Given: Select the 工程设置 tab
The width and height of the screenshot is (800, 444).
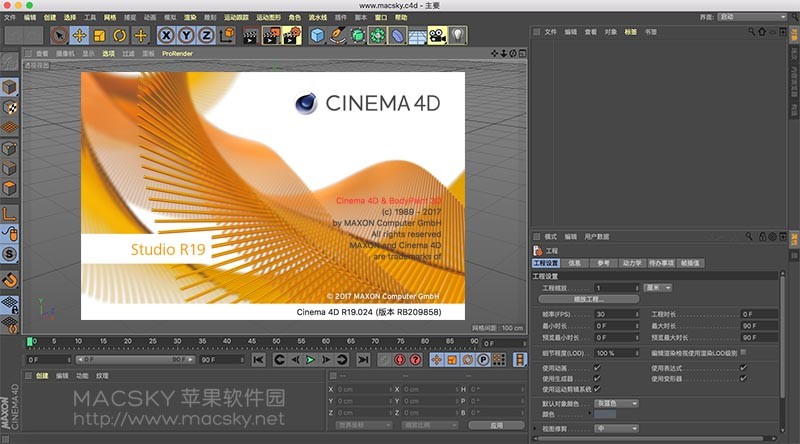Looking at the screenshot, I should [x=546, y=263].
